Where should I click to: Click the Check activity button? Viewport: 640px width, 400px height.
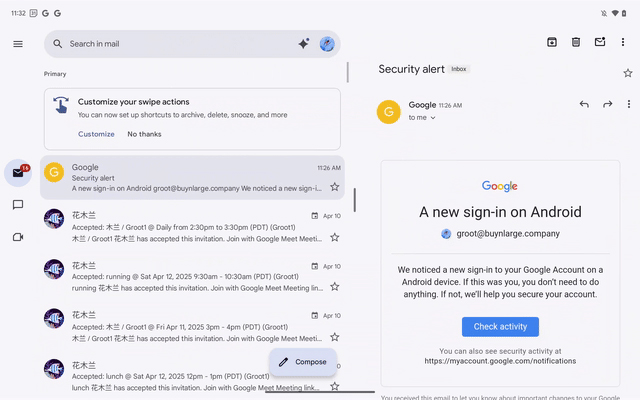coord(500,327)
